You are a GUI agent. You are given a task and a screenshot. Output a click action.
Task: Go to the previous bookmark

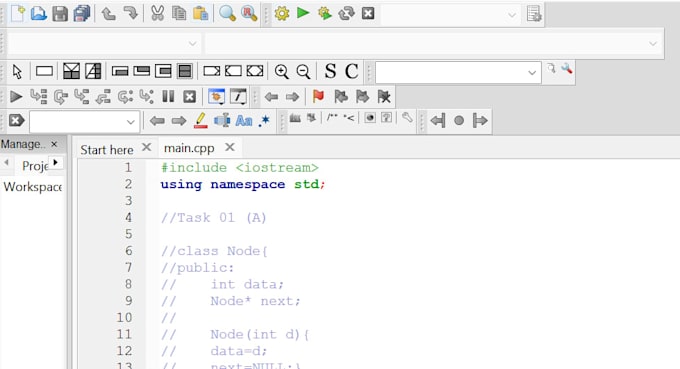tap(341, 96)
